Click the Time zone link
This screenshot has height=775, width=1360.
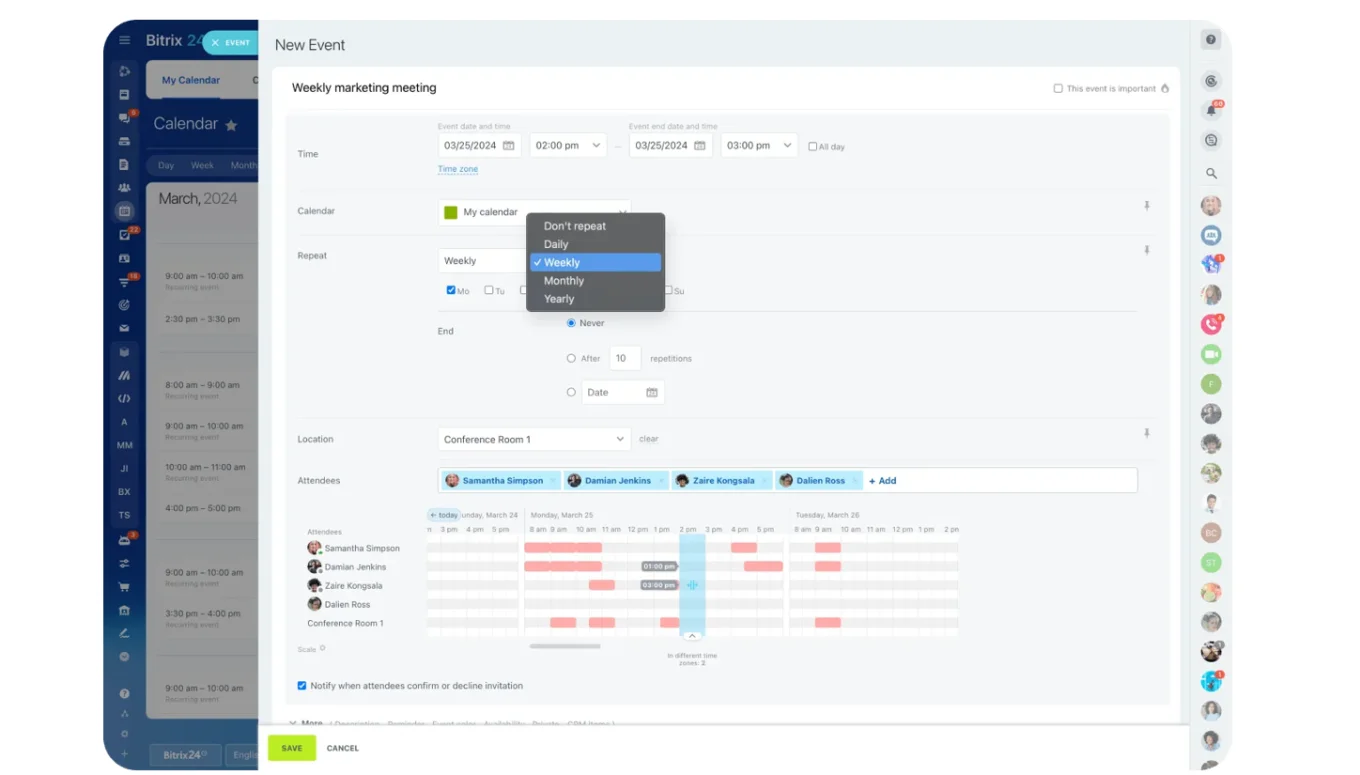coord(458,169)
